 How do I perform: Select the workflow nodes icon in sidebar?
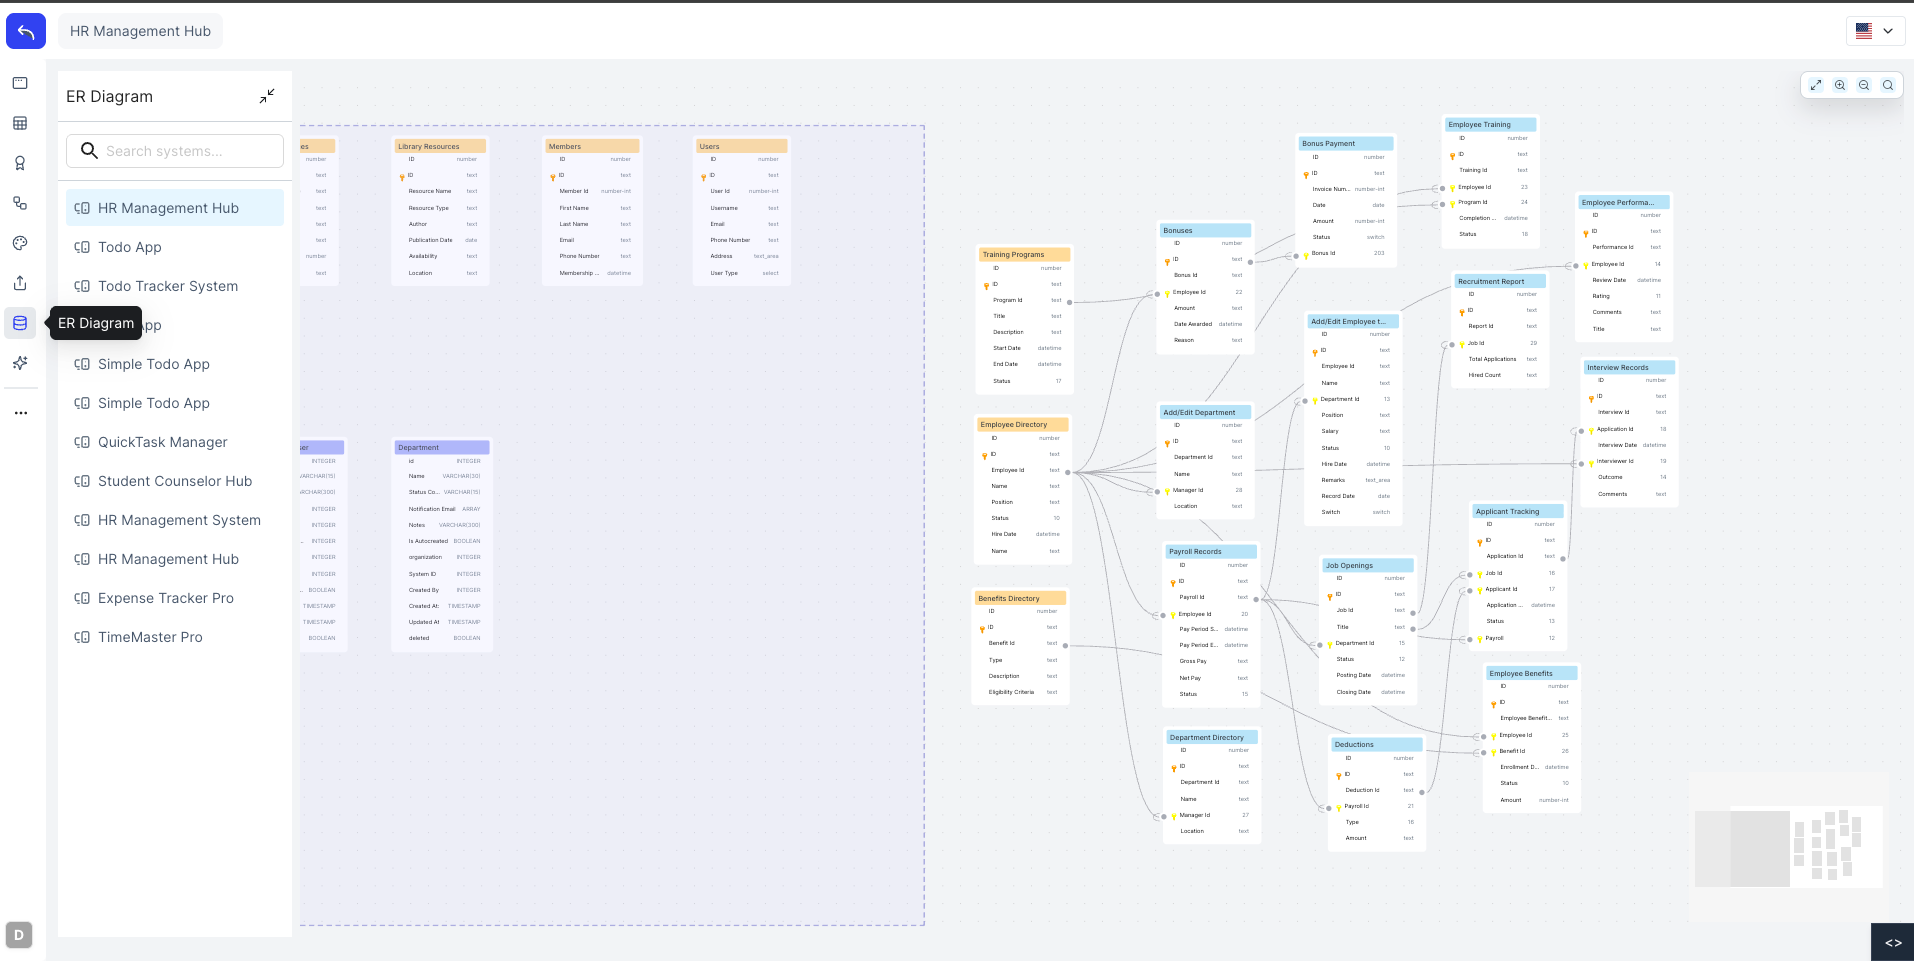[x=20, y=203]
